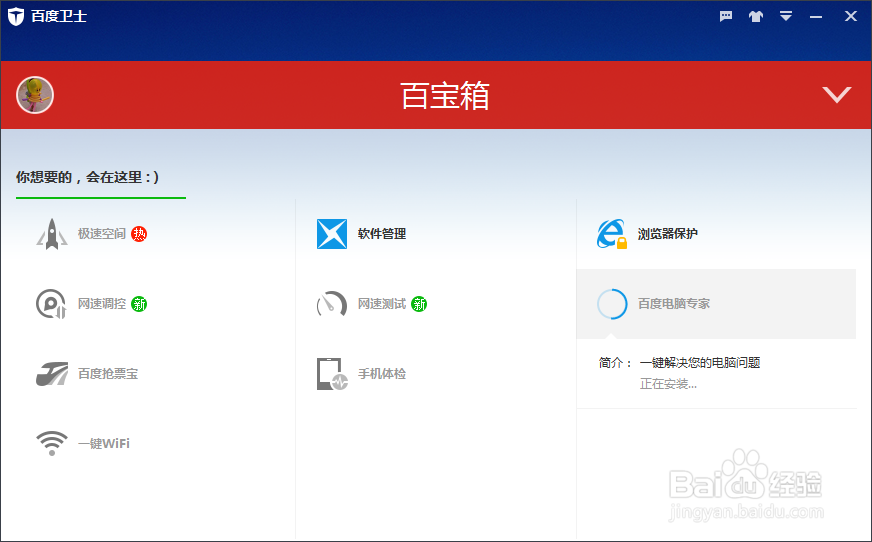Open the 网速测试 label
The width and height of the screenshot is (872, 542).
coord(382,304)
